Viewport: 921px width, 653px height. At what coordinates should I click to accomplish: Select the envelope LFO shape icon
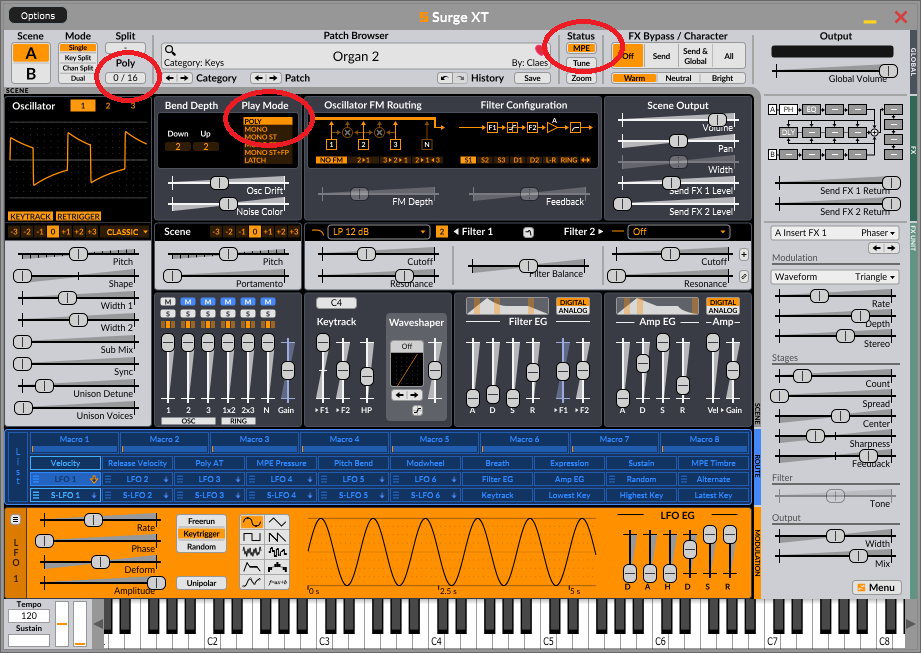252,567
